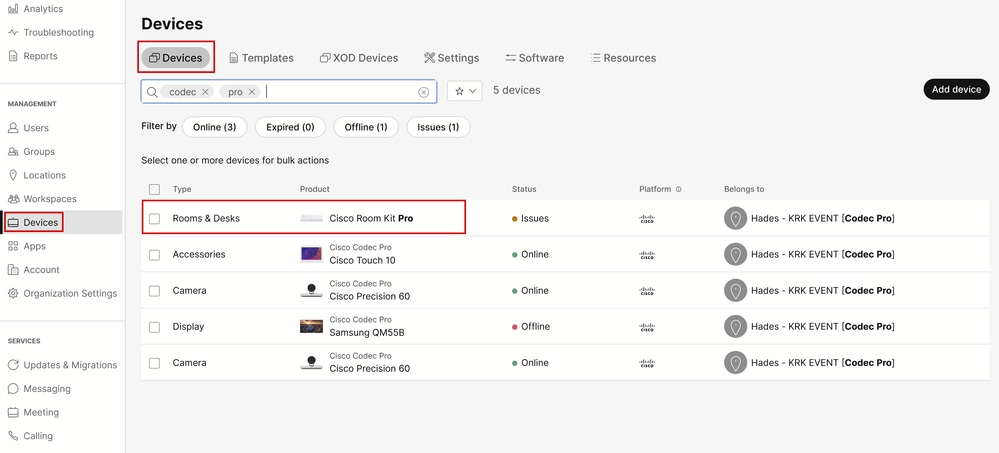Switch to the Resources tab
The width and height of the screenshot is (999, 453).
tap(623, 58)
